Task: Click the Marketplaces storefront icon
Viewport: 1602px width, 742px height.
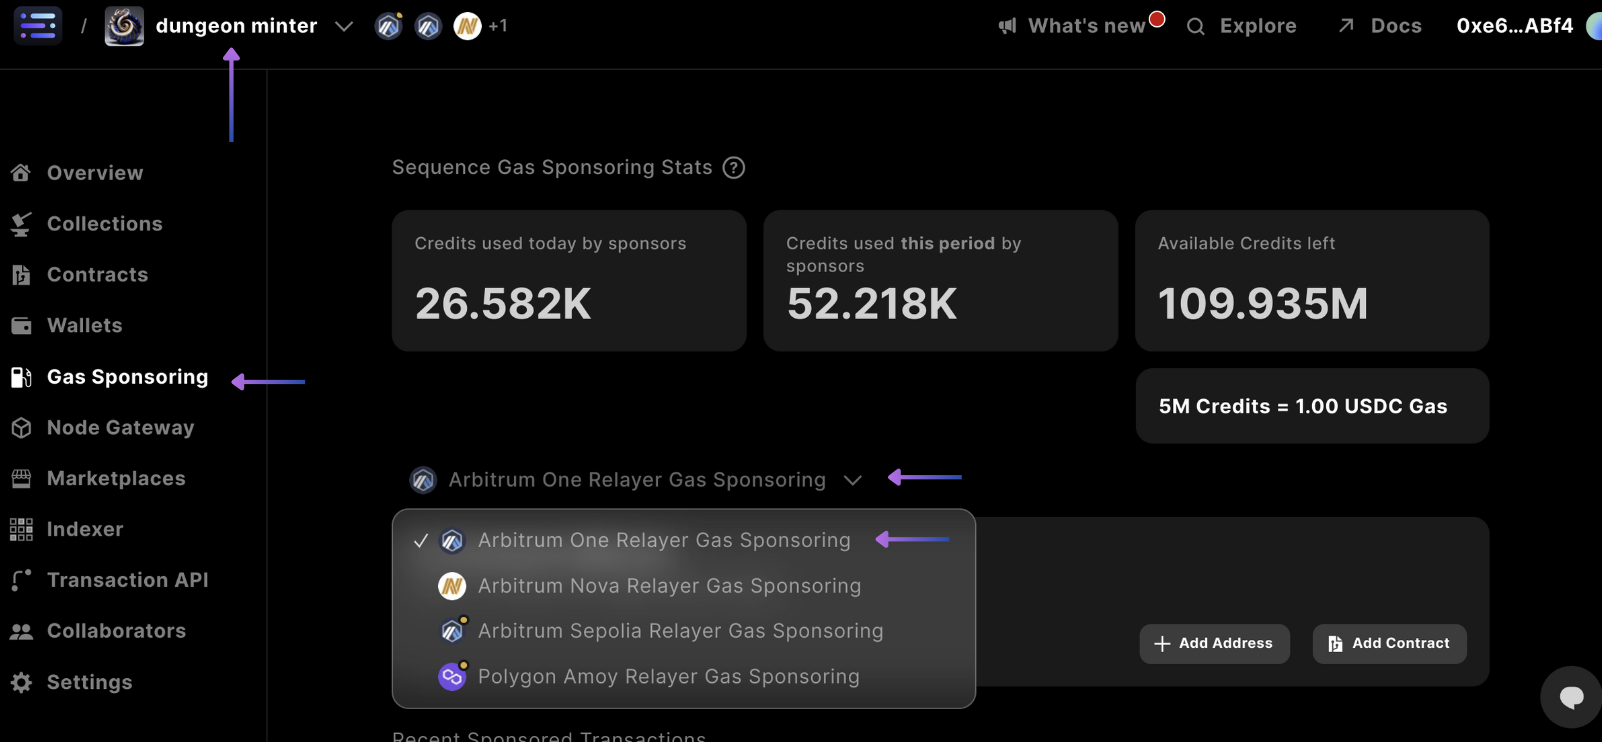Action: (21, 479)
